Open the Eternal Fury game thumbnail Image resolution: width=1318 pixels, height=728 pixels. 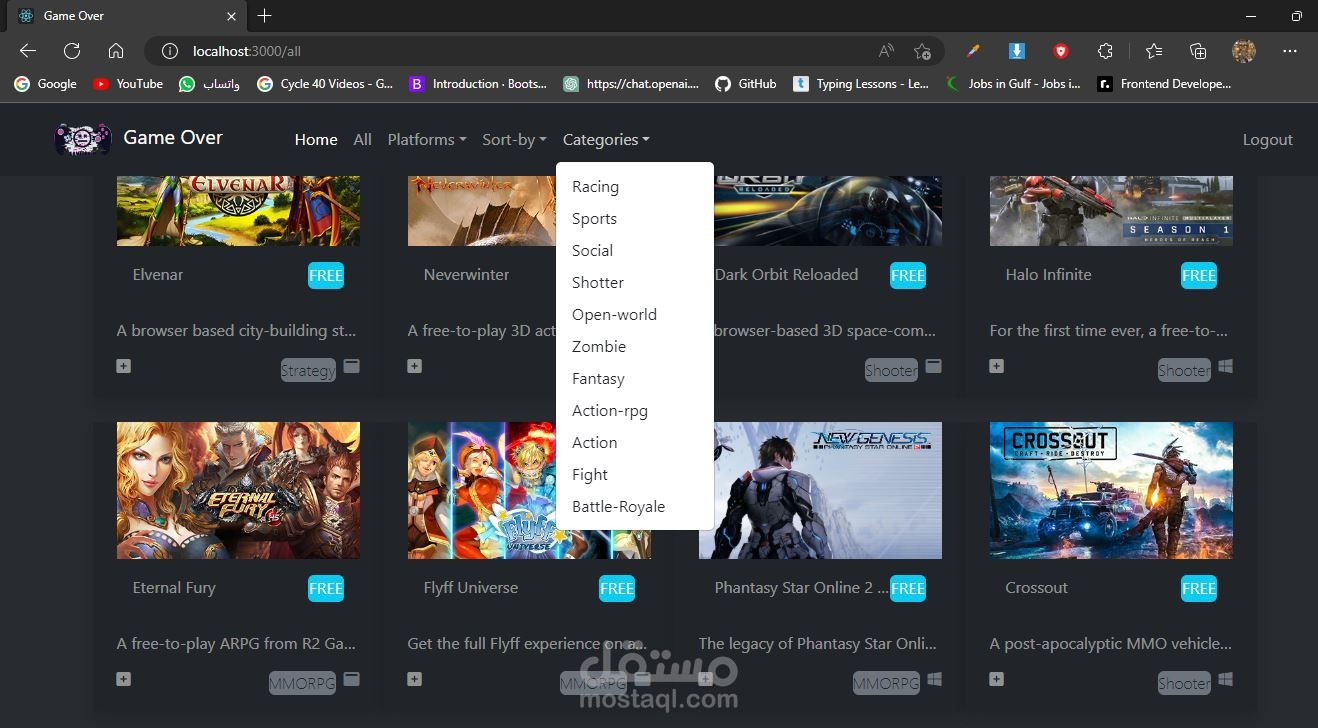238,490
